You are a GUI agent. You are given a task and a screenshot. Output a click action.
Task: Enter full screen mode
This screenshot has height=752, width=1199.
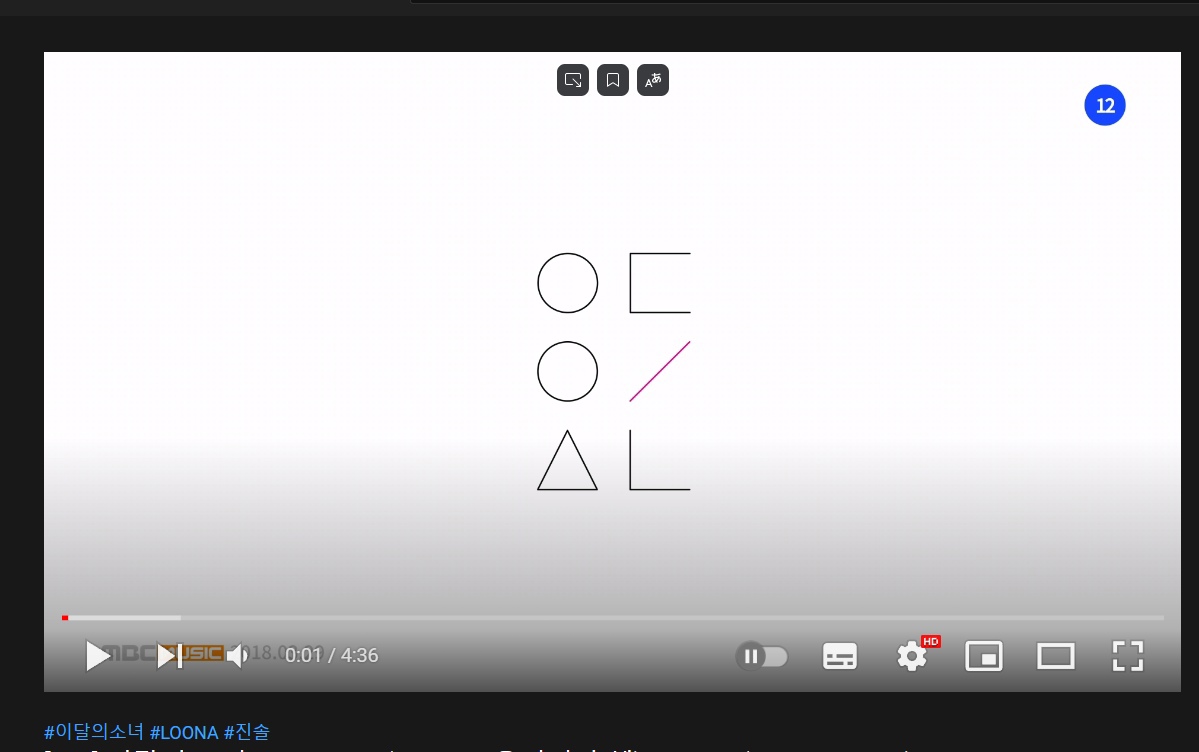[1128, 656]
